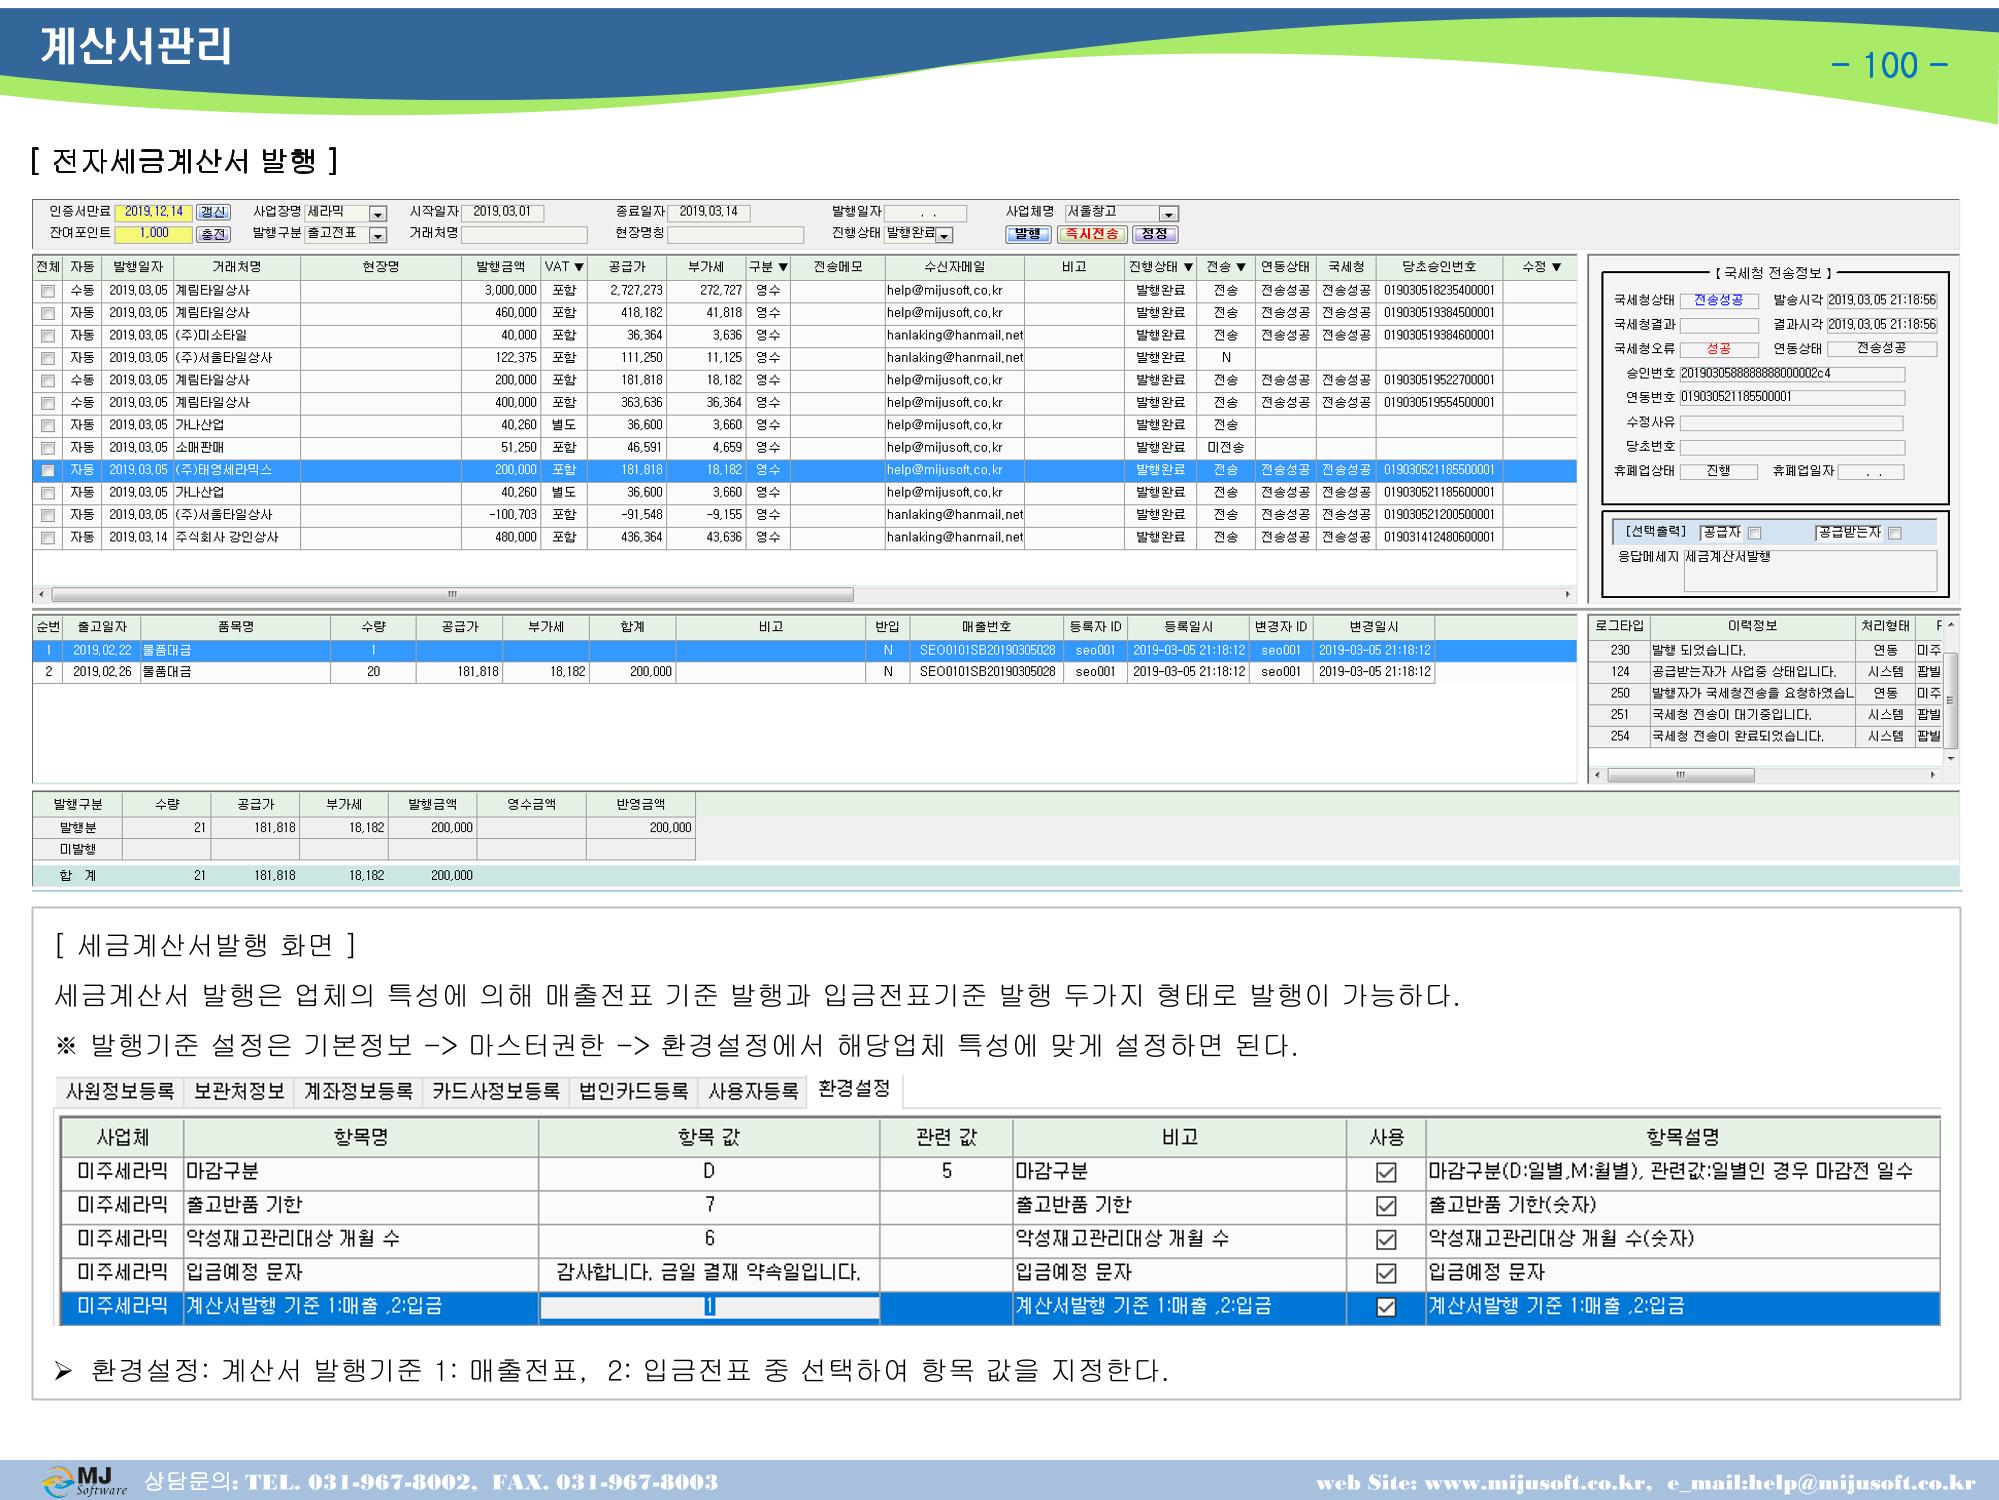The image size is (1999, 1500).
Task: Click the 발행일자 filter date field
Action: pyautogui.click(x=926, y=213)
